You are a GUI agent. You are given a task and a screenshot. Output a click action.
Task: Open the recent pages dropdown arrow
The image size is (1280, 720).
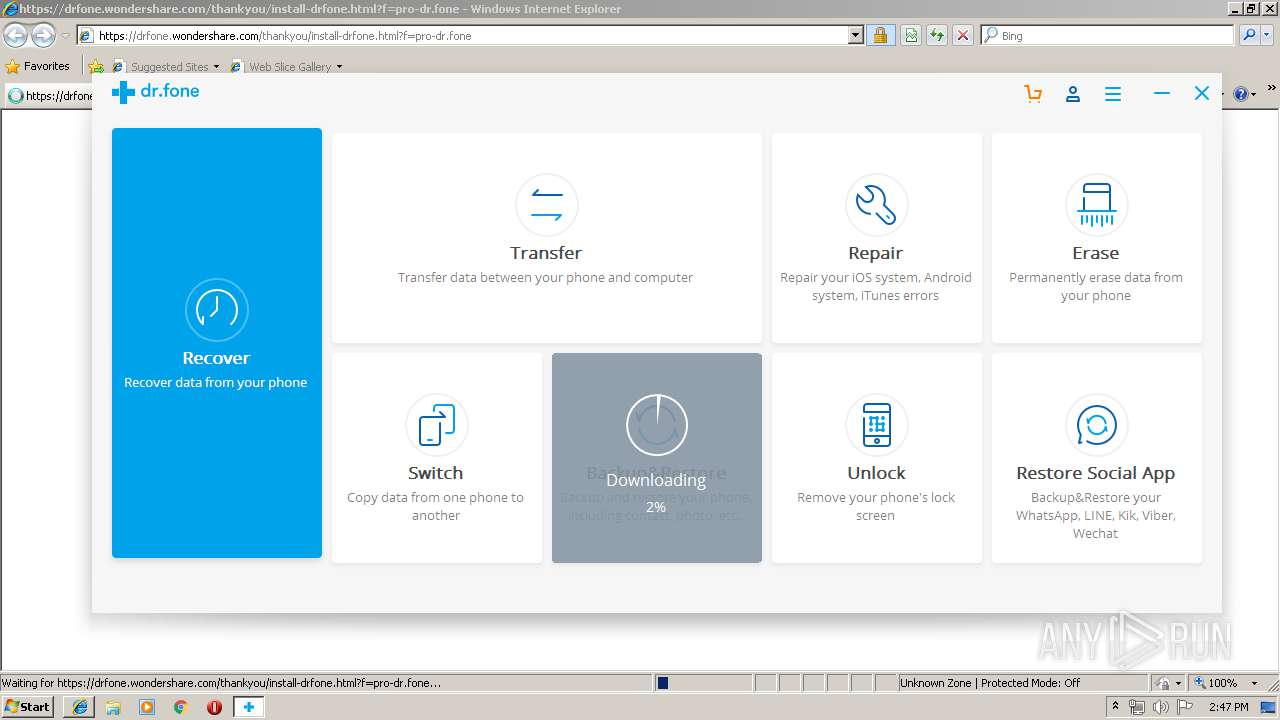[65, 36]
